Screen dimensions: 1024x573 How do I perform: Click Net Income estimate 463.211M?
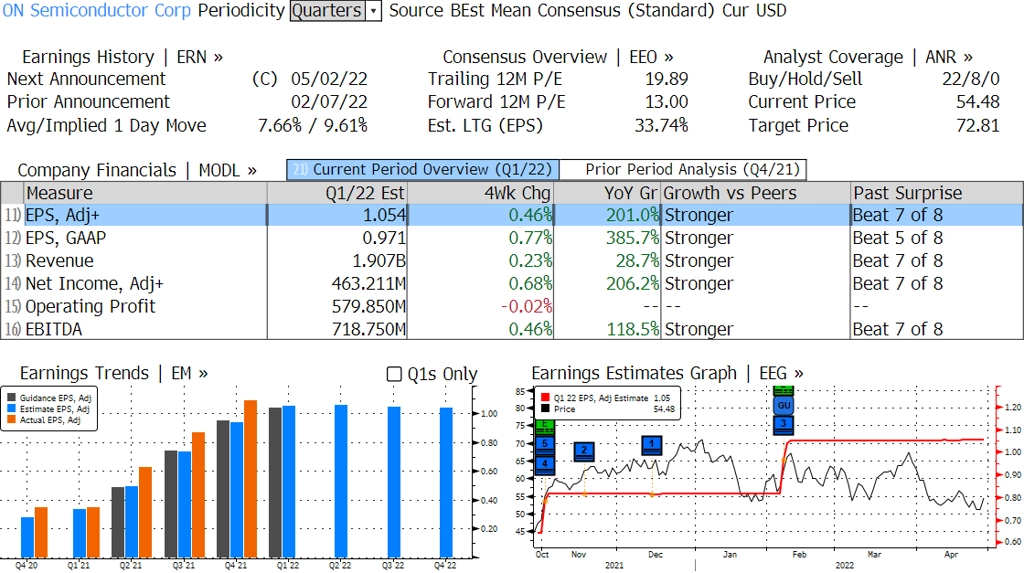[x=368, y=284]
